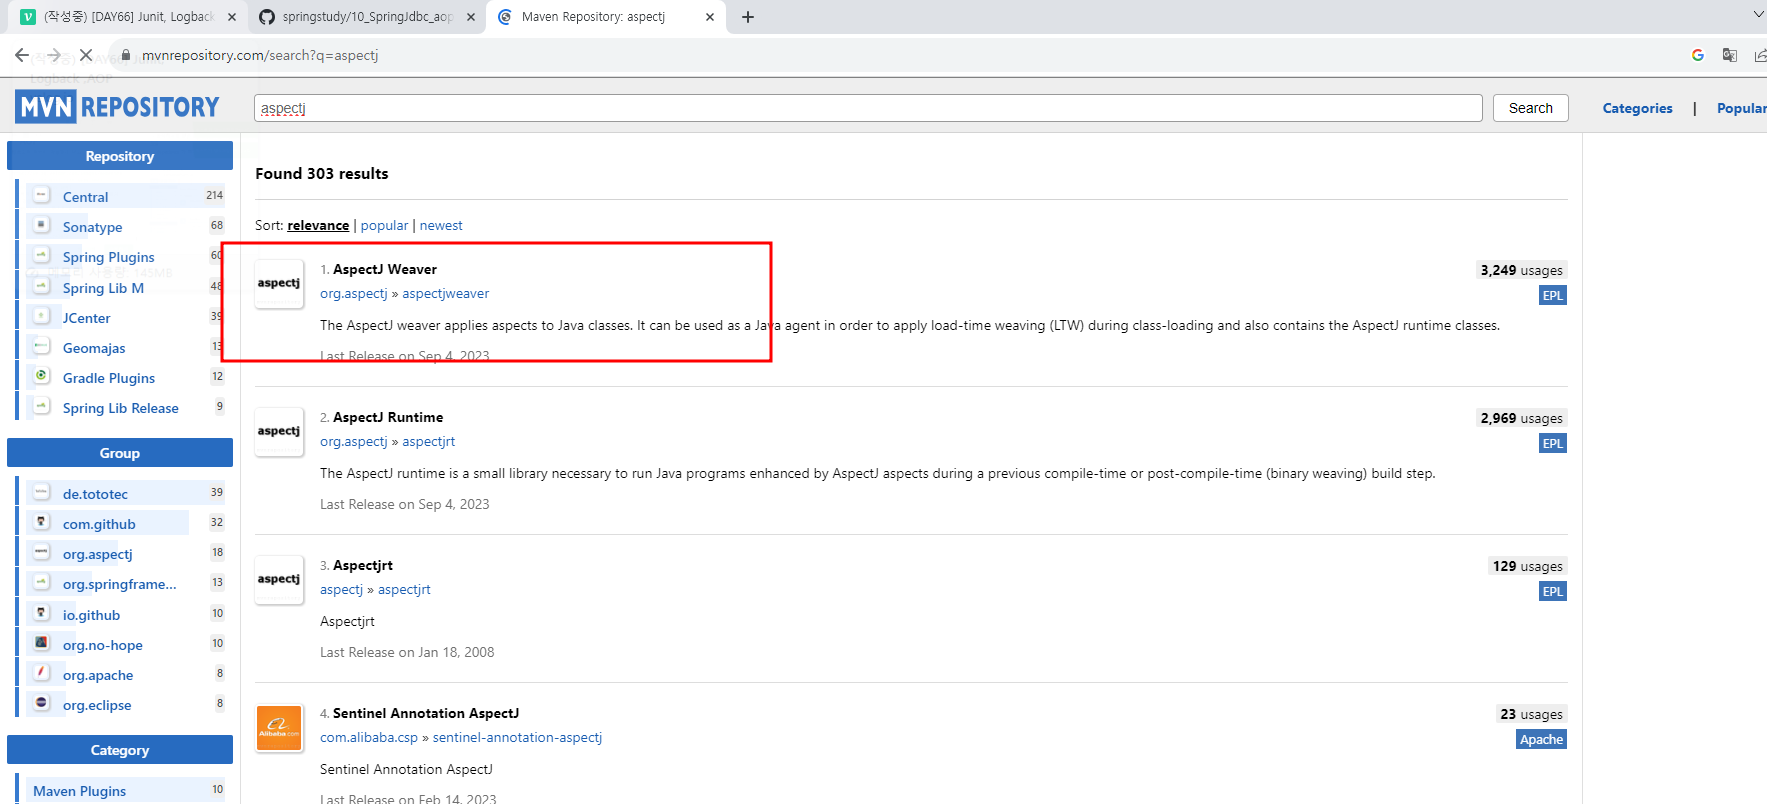The image size is (1767, 804).
Task: Stop page loading with X button
Action: point(86,55)
